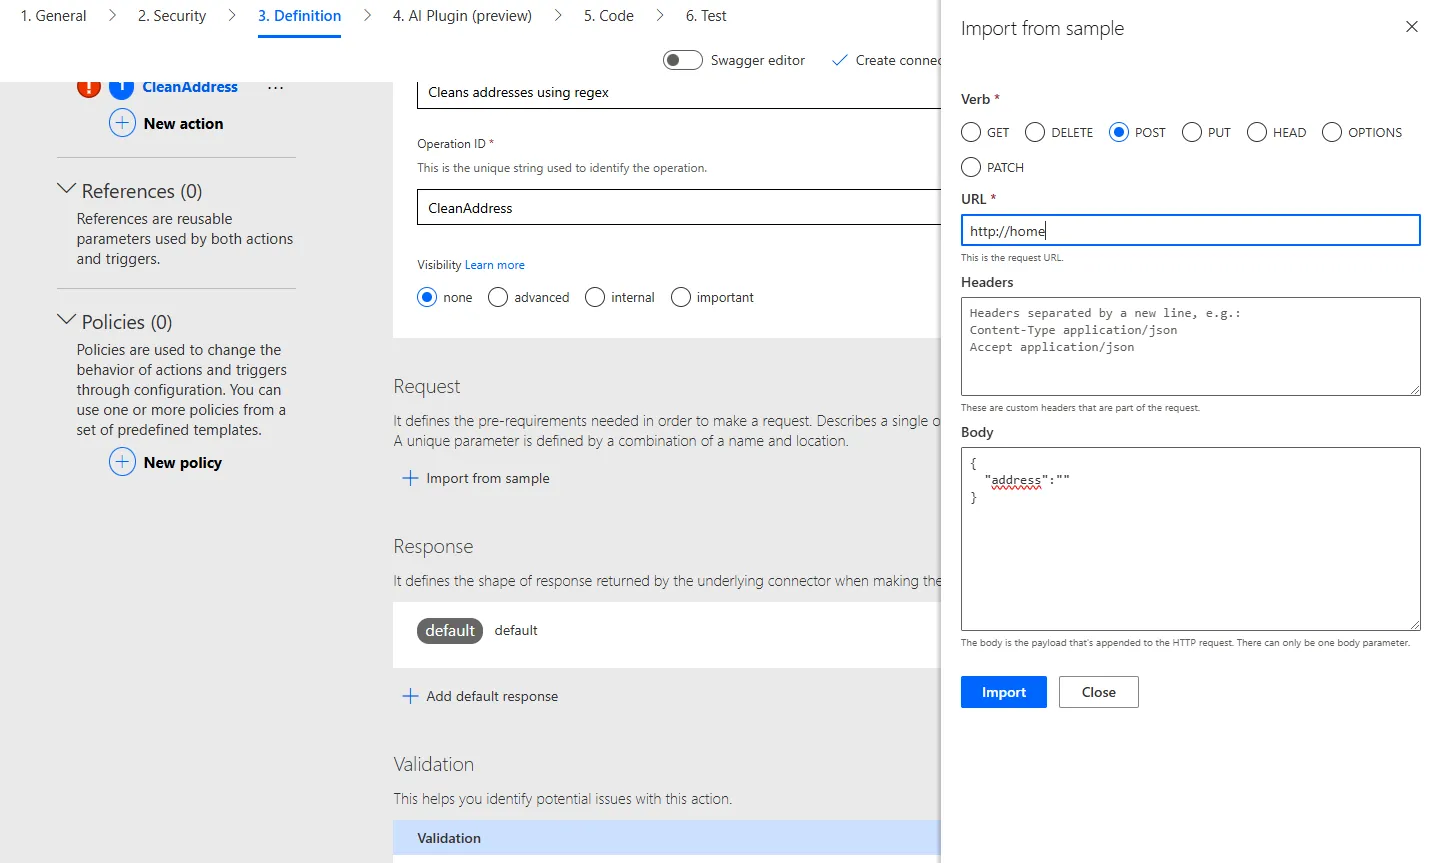Click the New action plus icon
Viewport: 1440px width, 863px height.
tap(122, 123)
